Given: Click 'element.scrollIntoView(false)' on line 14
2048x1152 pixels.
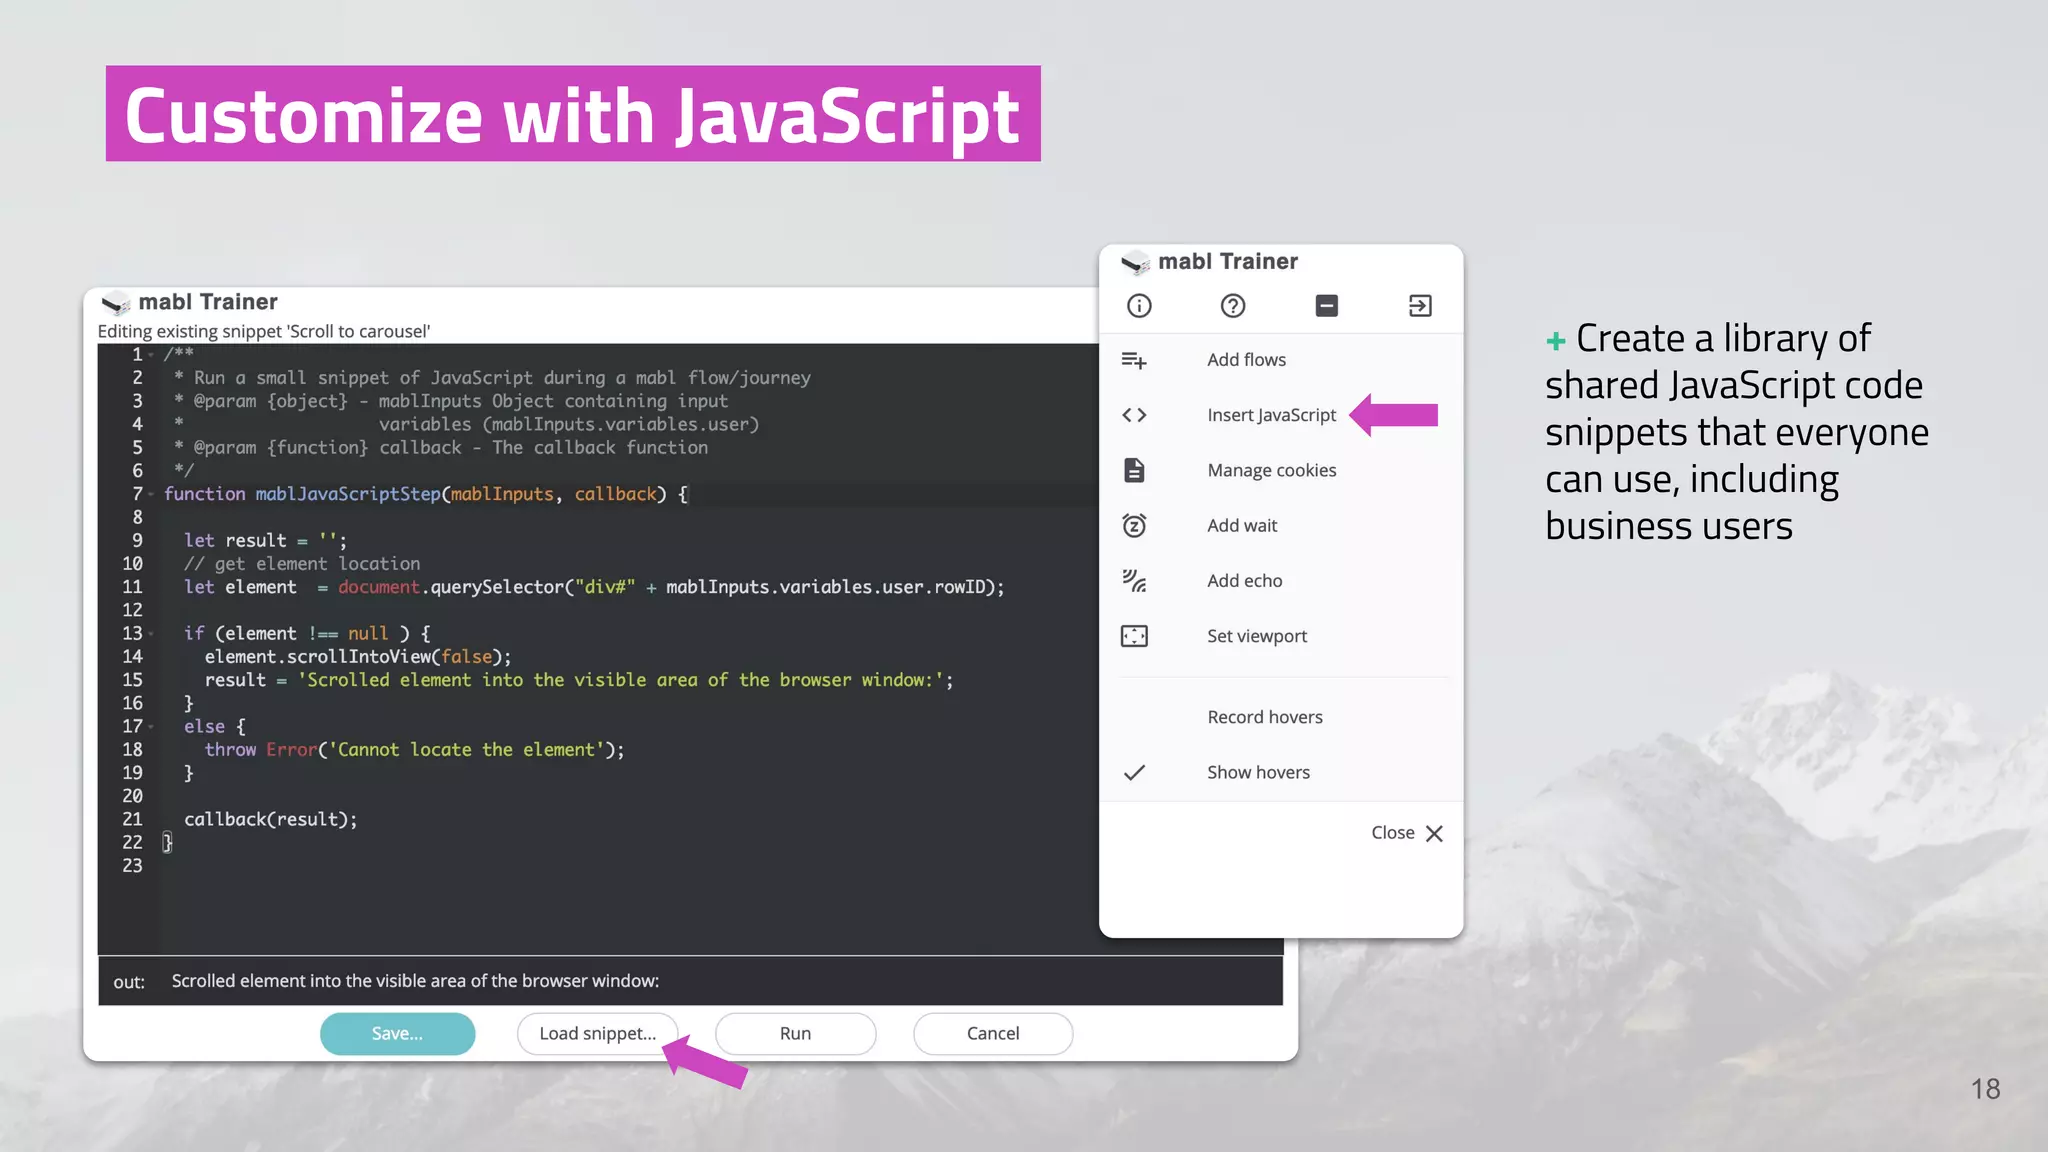Looking at the screenshot, I should (x=358, y=657).
